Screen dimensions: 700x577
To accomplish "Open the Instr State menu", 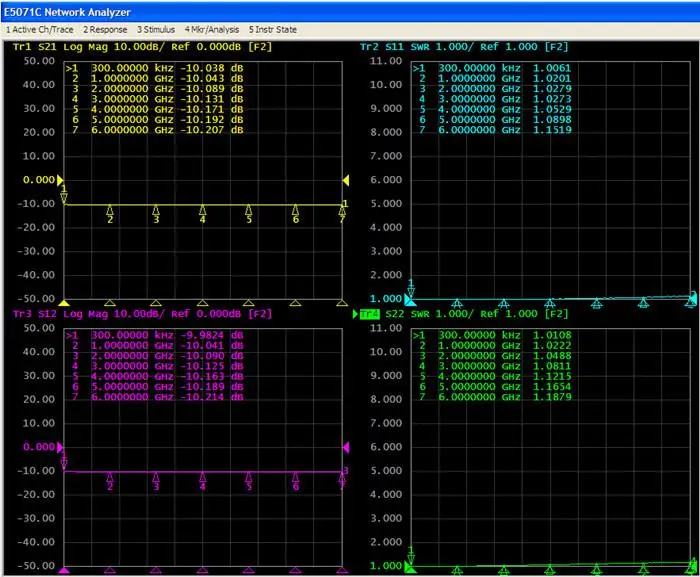I will (273, 30).
